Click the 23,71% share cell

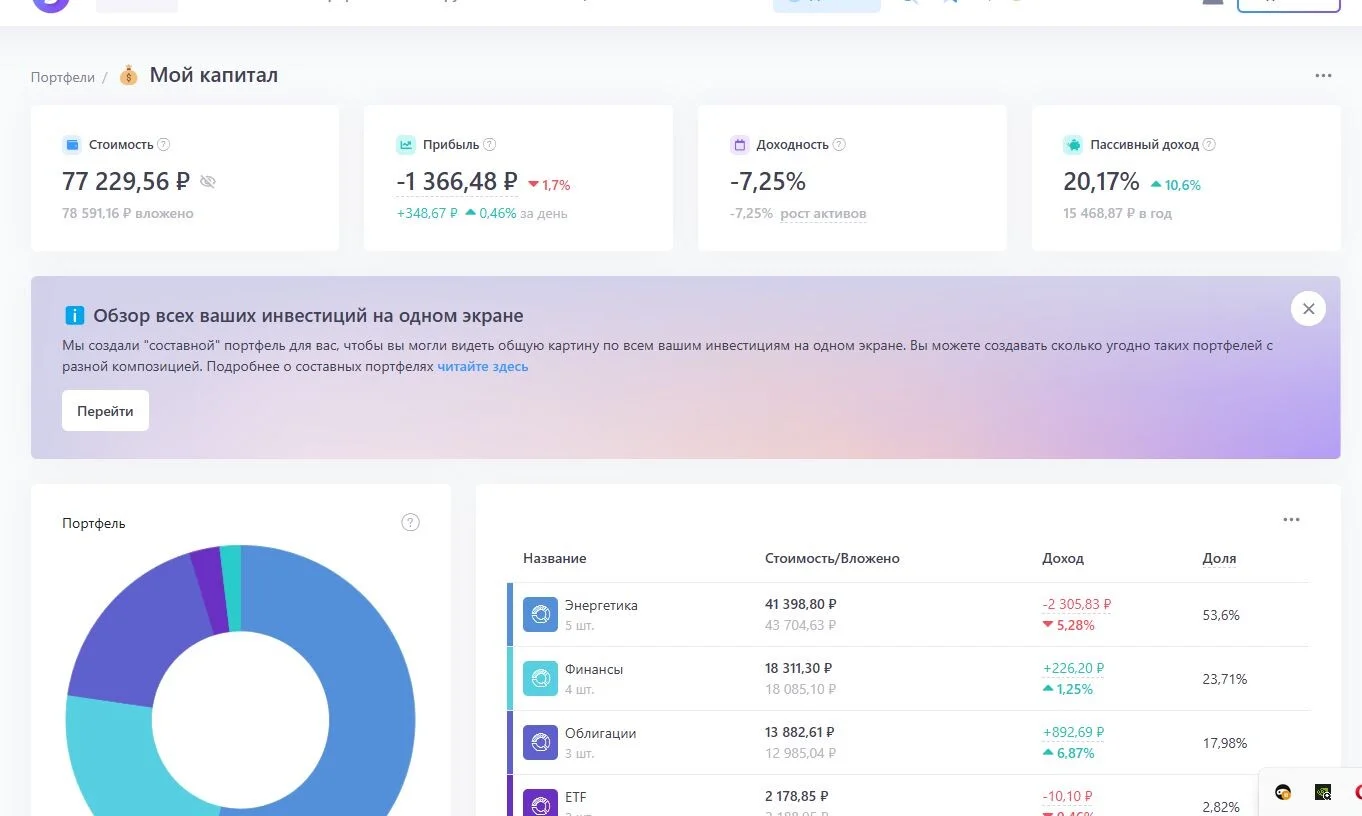[x=1225, y=679]
